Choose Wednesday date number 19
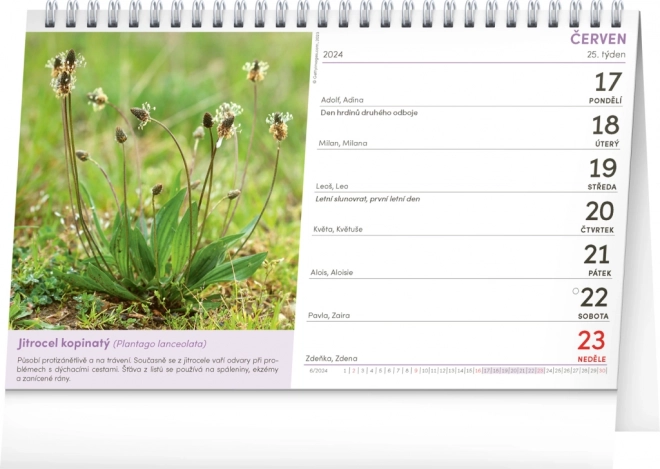The width and height of the screenshot is (660, 469). pyautogui.click(x=603, y=168)
